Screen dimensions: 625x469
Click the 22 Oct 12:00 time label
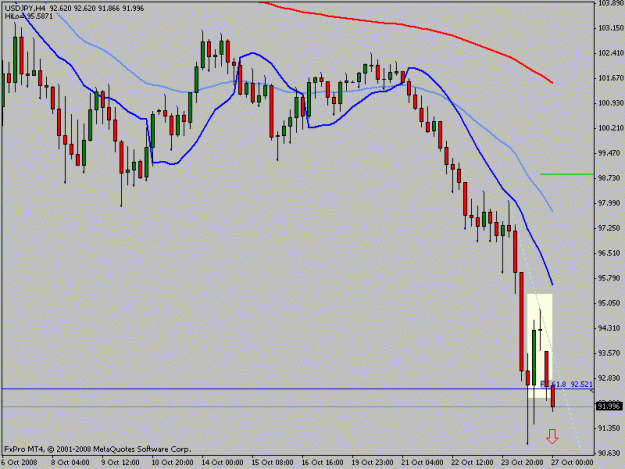click(x=472, y=463)
